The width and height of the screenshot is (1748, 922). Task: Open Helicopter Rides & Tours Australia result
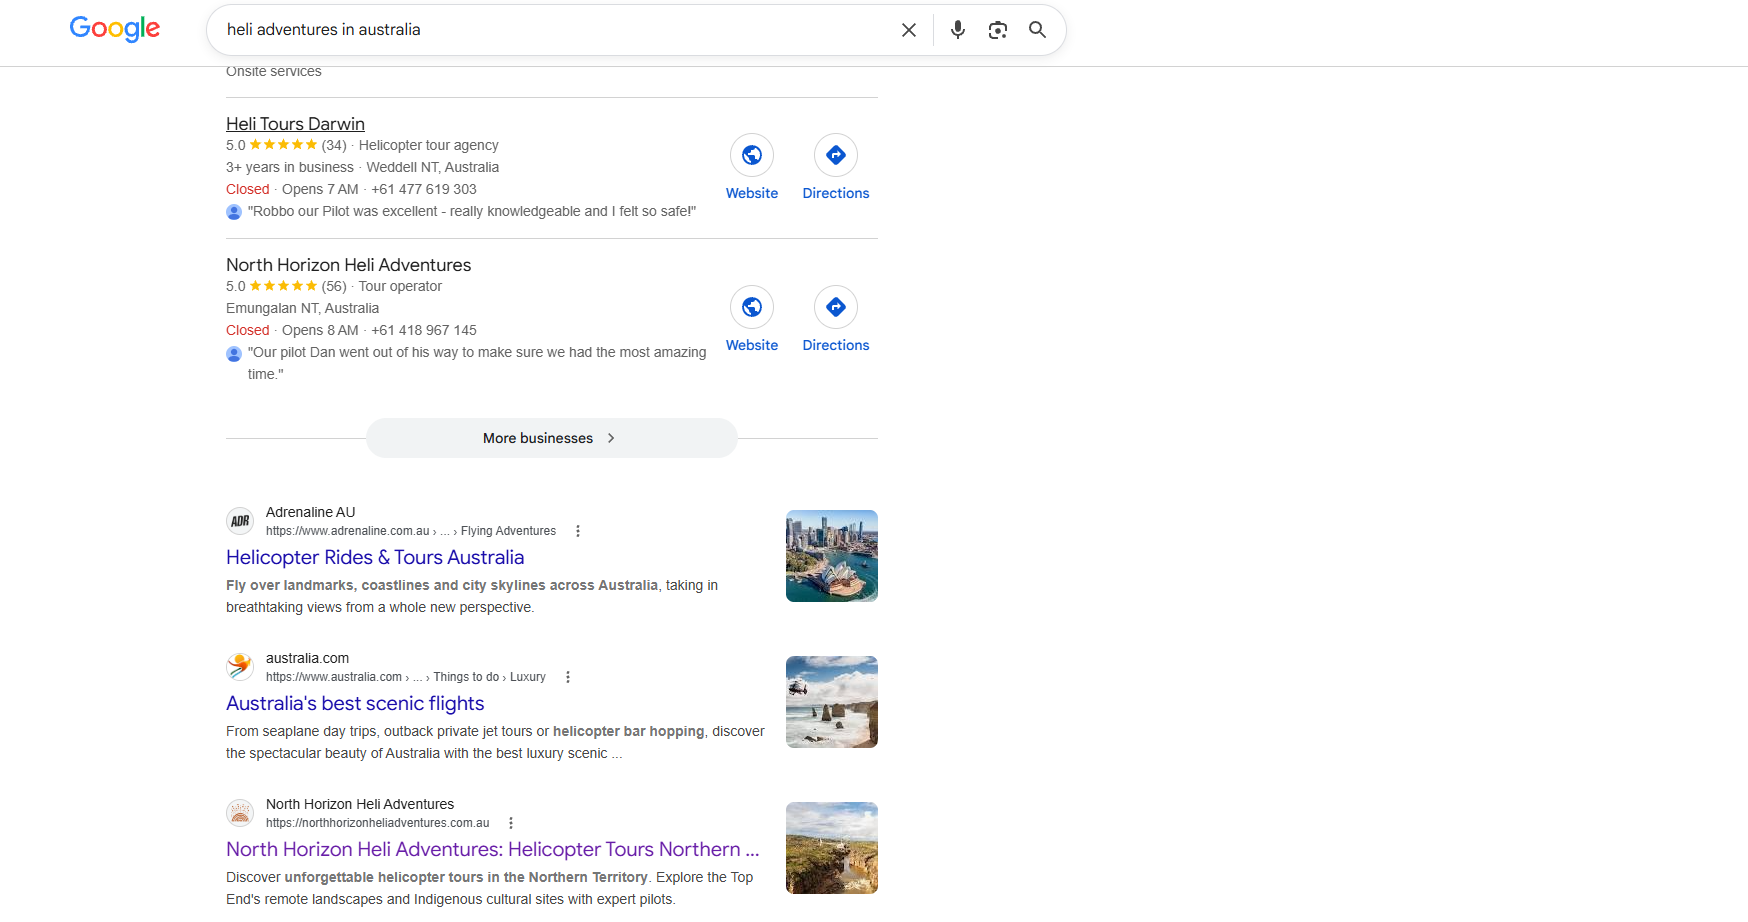pyautogui.click(x=375, y=557)
